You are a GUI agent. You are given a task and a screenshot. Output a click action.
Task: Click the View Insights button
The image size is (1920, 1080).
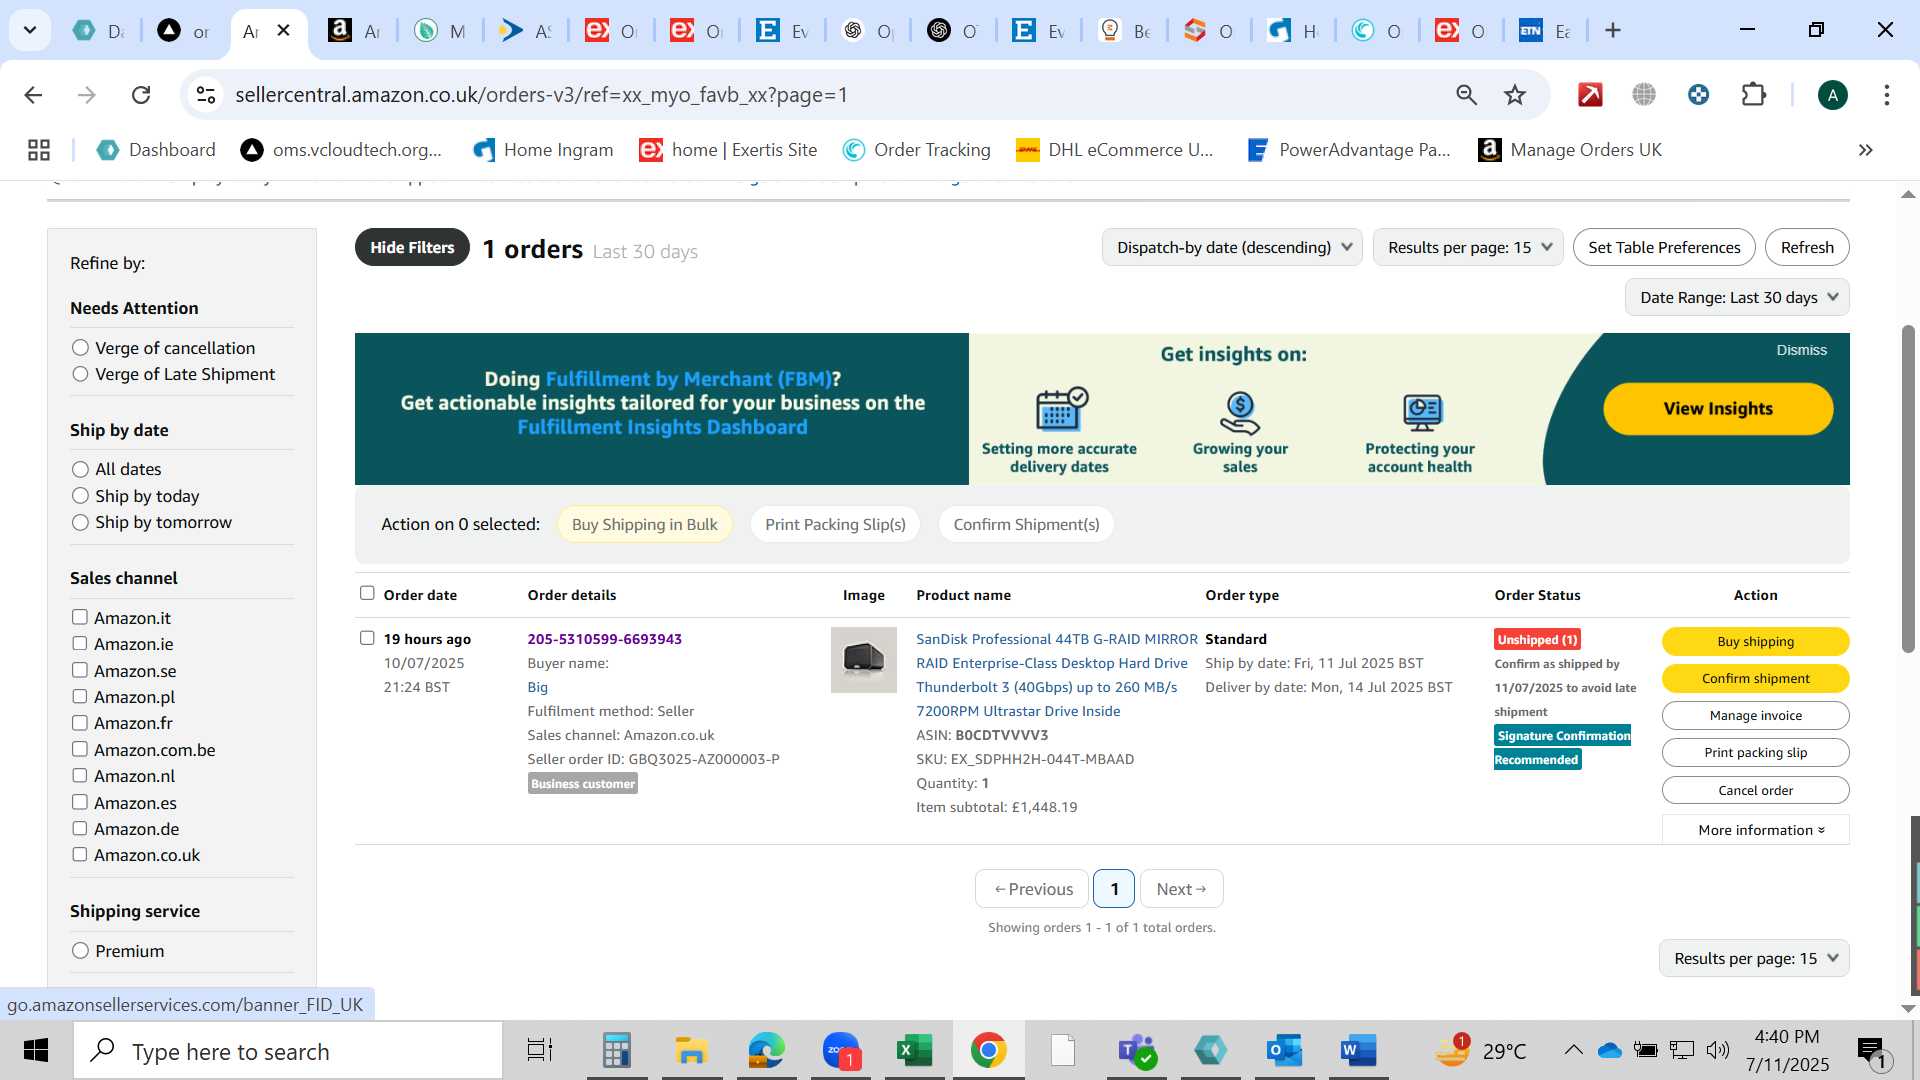tap(1718, 408)
